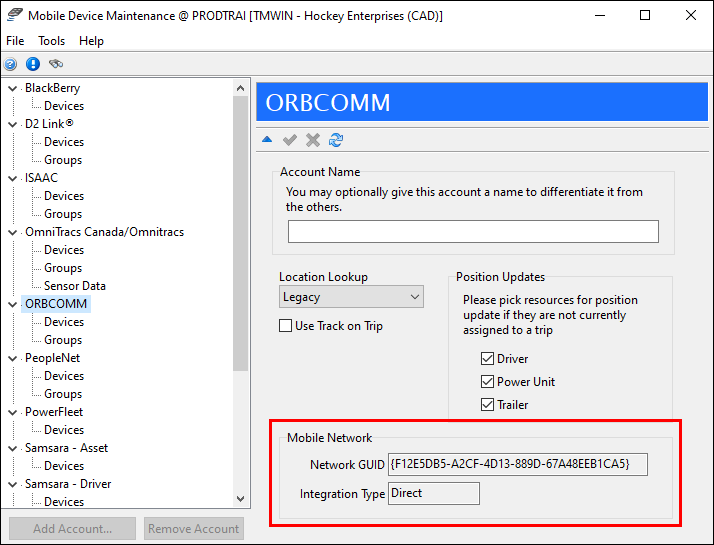The height and width of the screenshot is (545, 714).
Task: Click the blue up-arrow icon under ORBCOMM
Action: [x=267, y=140]
